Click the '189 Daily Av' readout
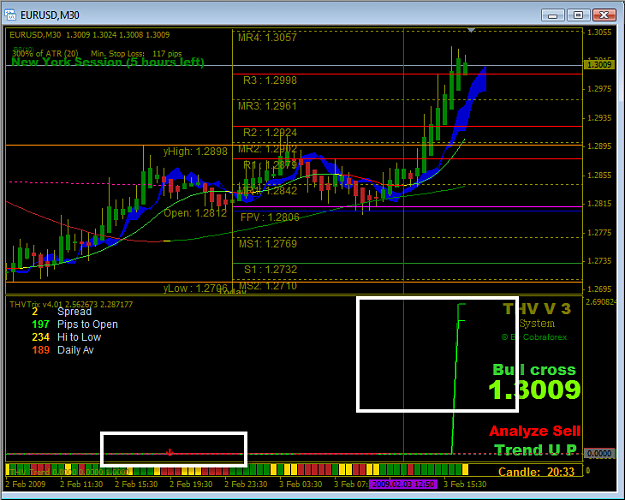This screenshot has width=625, height=500. (x=63, y=350)
